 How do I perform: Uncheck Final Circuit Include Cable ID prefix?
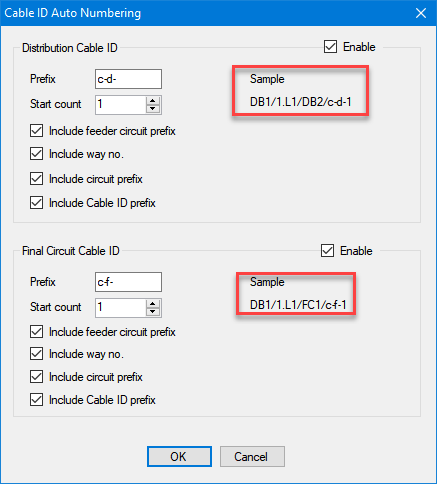click(x=36, y=400)
